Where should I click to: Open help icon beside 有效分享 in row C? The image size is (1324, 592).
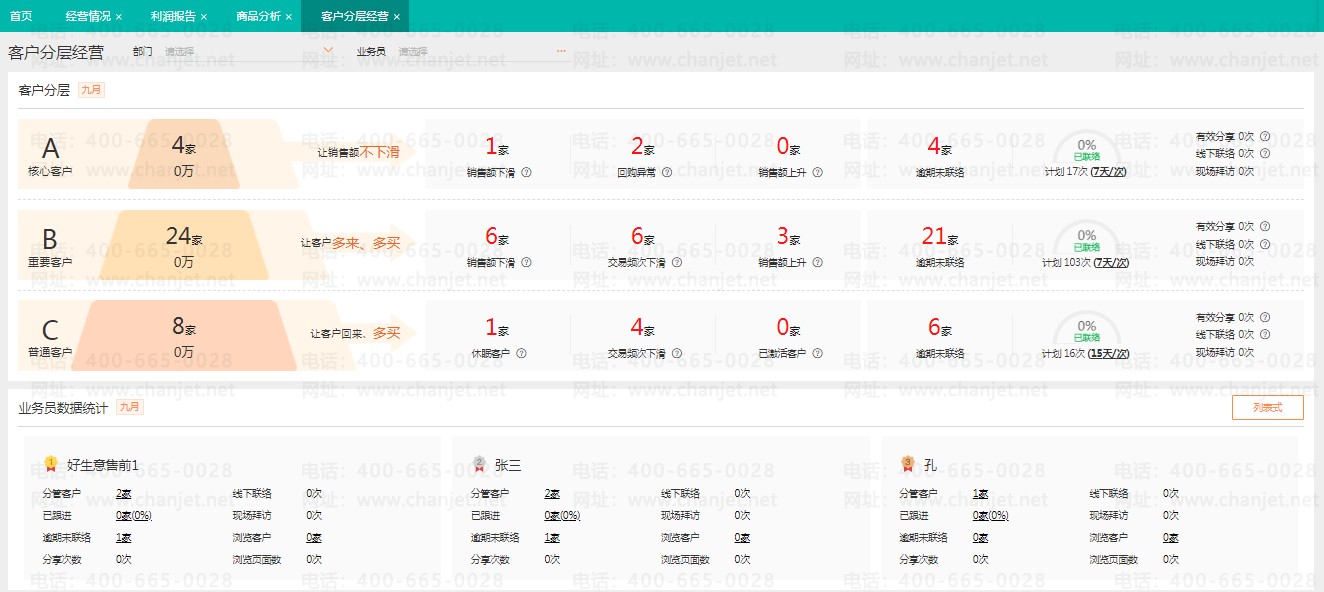tap(1265, 317)
